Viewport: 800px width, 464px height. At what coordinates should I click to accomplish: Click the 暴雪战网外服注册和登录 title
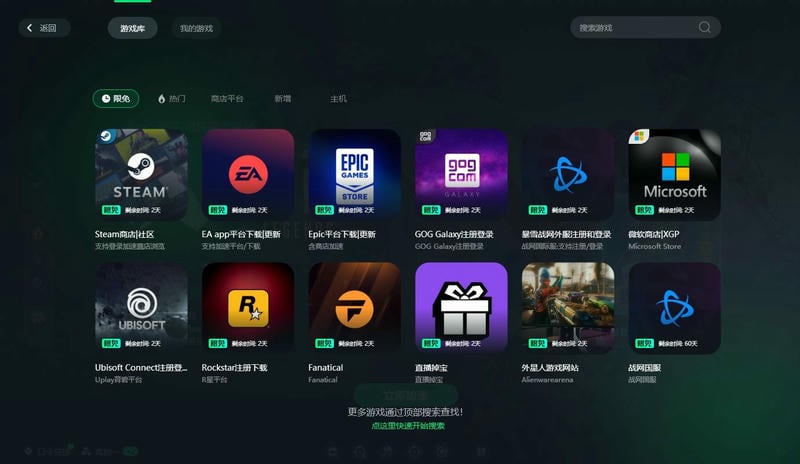566,234
